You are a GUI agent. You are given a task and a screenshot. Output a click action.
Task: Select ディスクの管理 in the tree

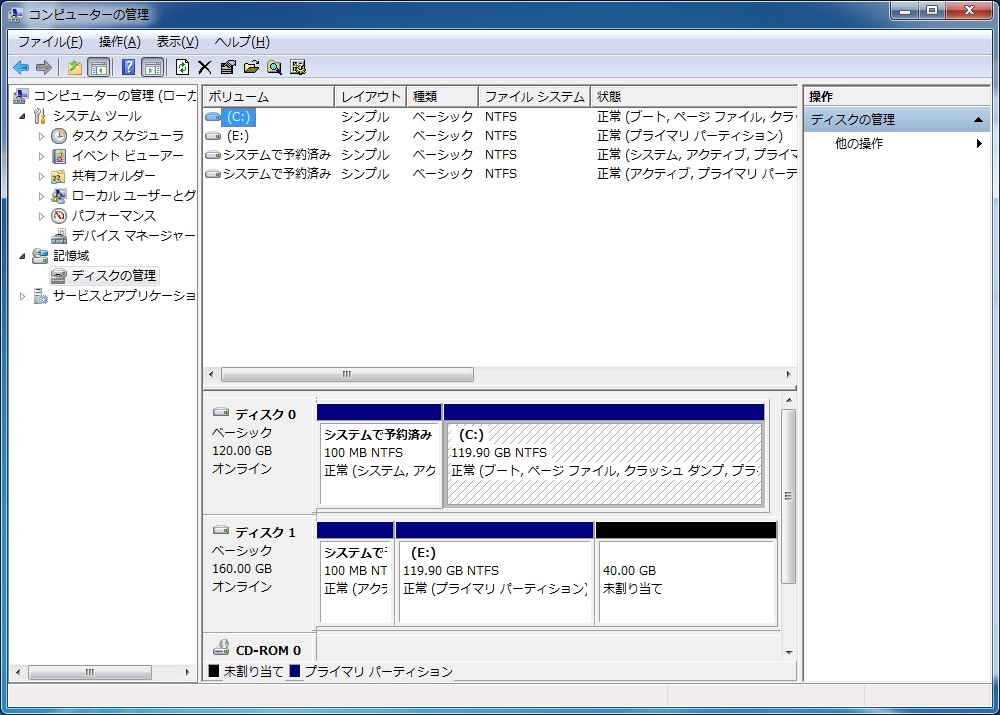[x=114, y=275]
